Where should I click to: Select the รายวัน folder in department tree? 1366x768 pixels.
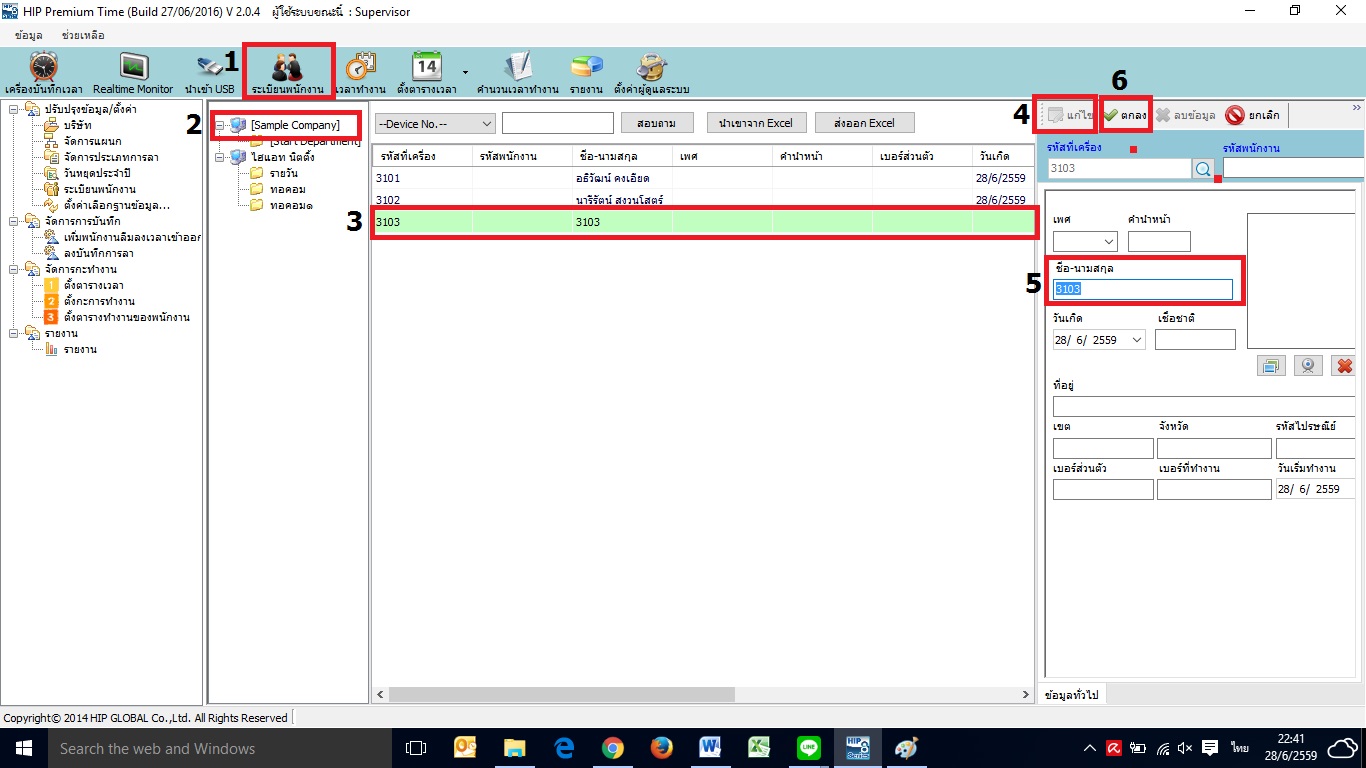[283, 173]
